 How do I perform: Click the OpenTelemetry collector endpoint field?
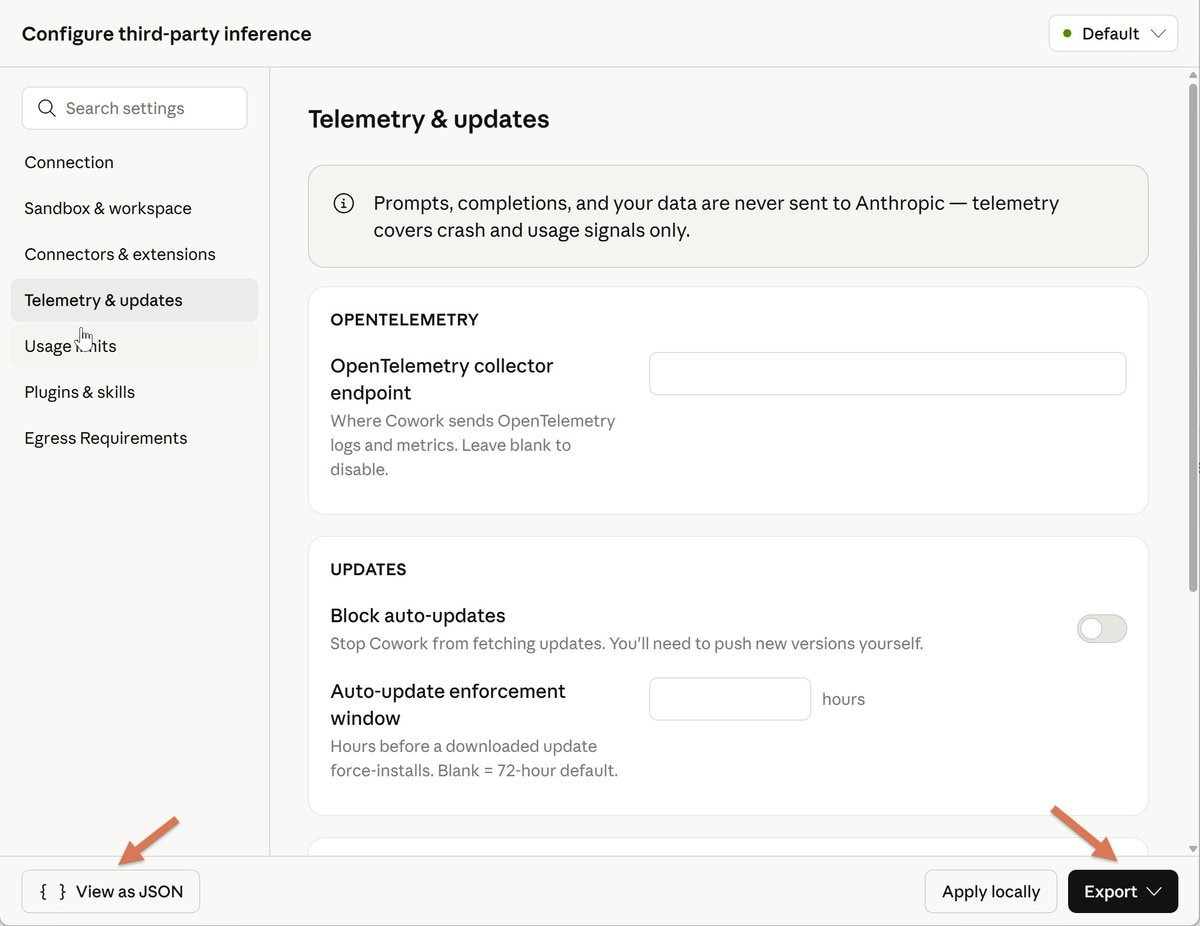tap(888, 373)
